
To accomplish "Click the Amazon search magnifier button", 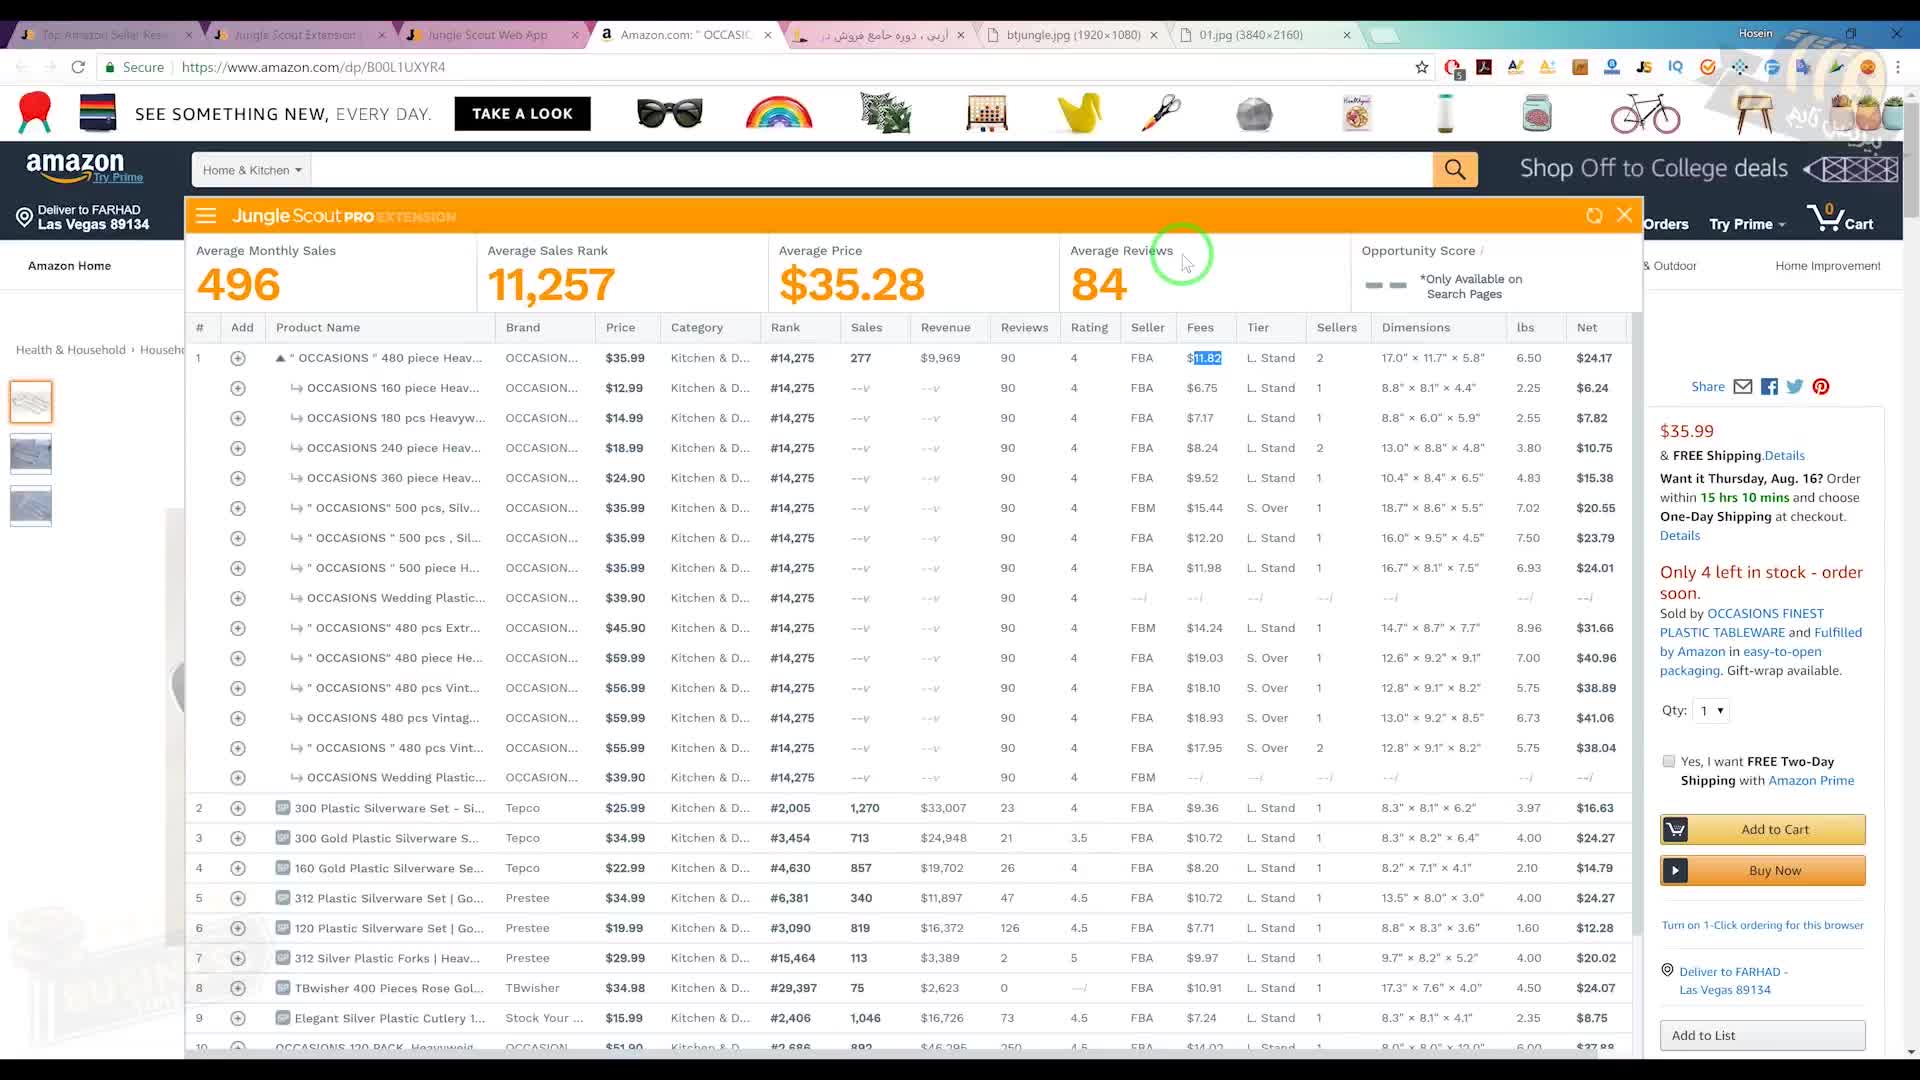I will point(1455,170).
